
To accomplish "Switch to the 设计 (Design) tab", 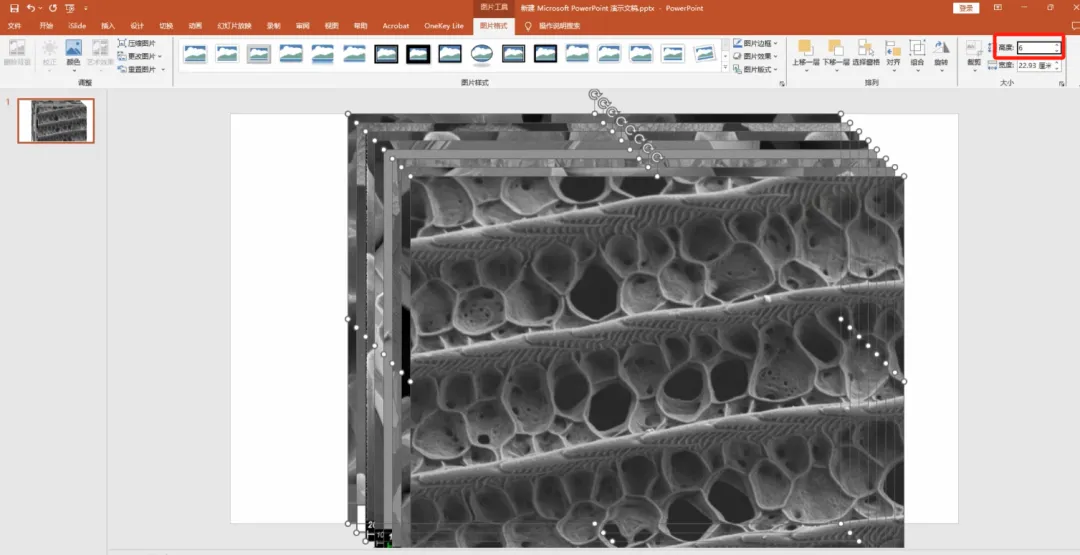I will tap(137, 25).
